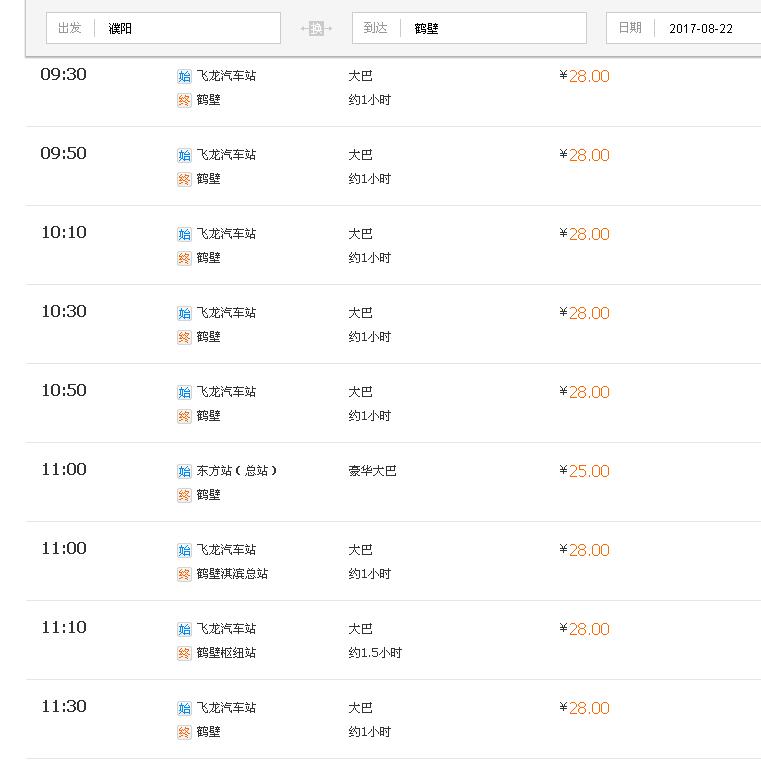Viewport: 761px width, 764px height.
Task: Click the 始 icon in the 鹤壁淇滨总站 row
Action: click(x=184, y=550)
